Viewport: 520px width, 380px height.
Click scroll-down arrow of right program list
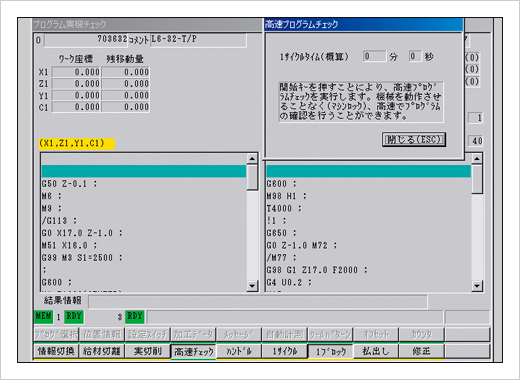(477, 286)
